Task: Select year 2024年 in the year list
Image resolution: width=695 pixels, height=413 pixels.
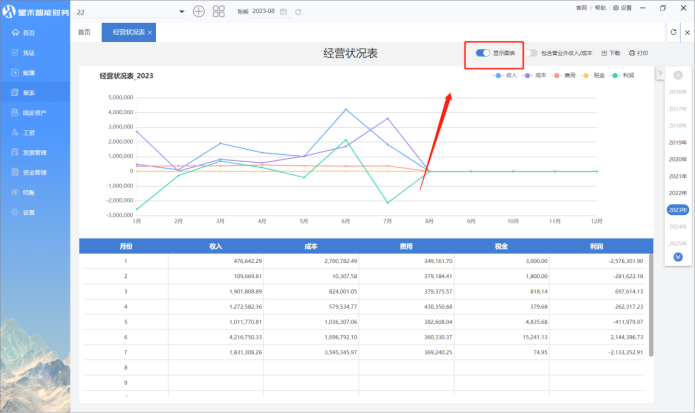Action: click(x=678, y=227)
